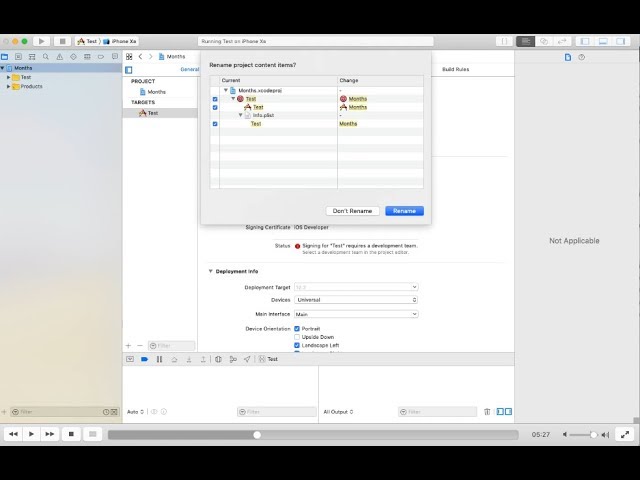Viewport: 640px width, 480px height.
Task: Open the Report navigator icon
Action: tap(115, 57)
